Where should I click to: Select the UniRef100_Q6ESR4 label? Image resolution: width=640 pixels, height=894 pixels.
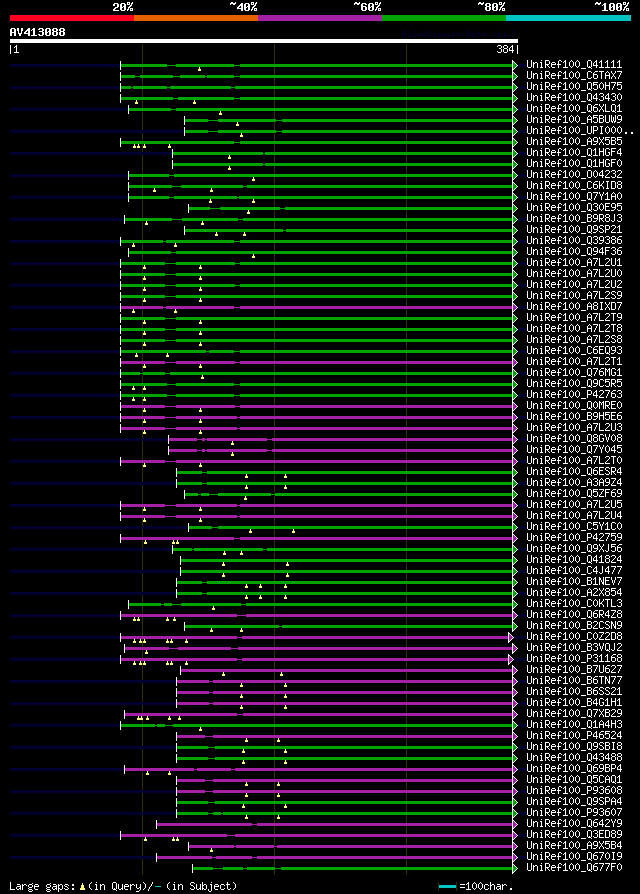point(574,472)
